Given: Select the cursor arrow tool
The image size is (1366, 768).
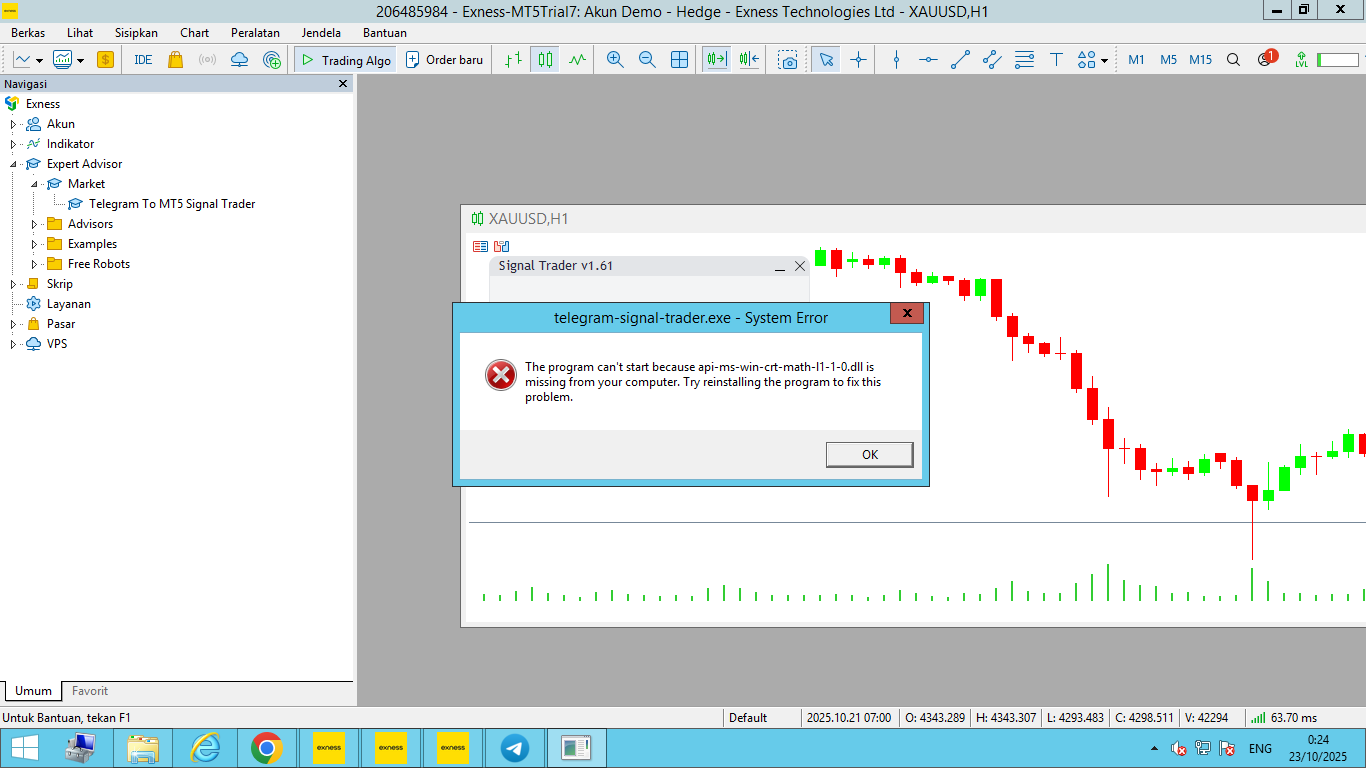Looking at the screenshot, I should click(x=826, y=60).
